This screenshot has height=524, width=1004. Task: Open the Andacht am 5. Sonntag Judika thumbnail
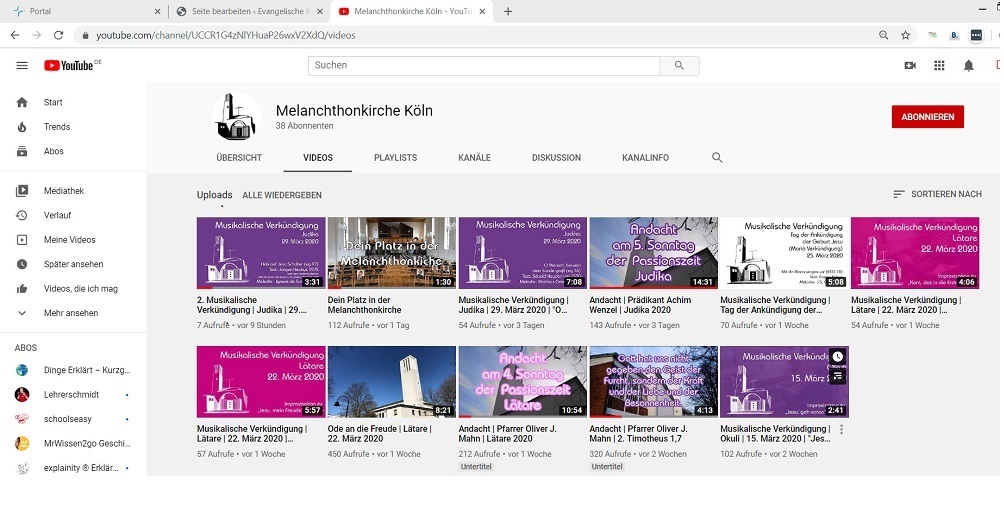click(654, 252)
